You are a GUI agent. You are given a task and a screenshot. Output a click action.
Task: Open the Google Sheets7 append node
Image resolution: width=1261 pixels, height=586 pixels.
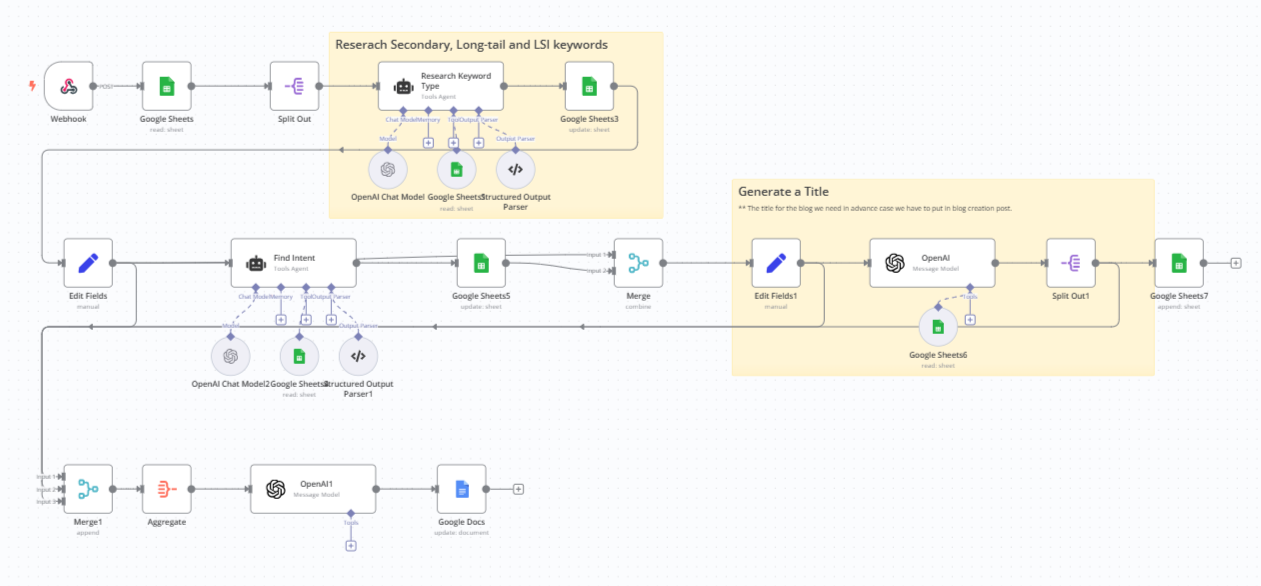coord(1179,263)
